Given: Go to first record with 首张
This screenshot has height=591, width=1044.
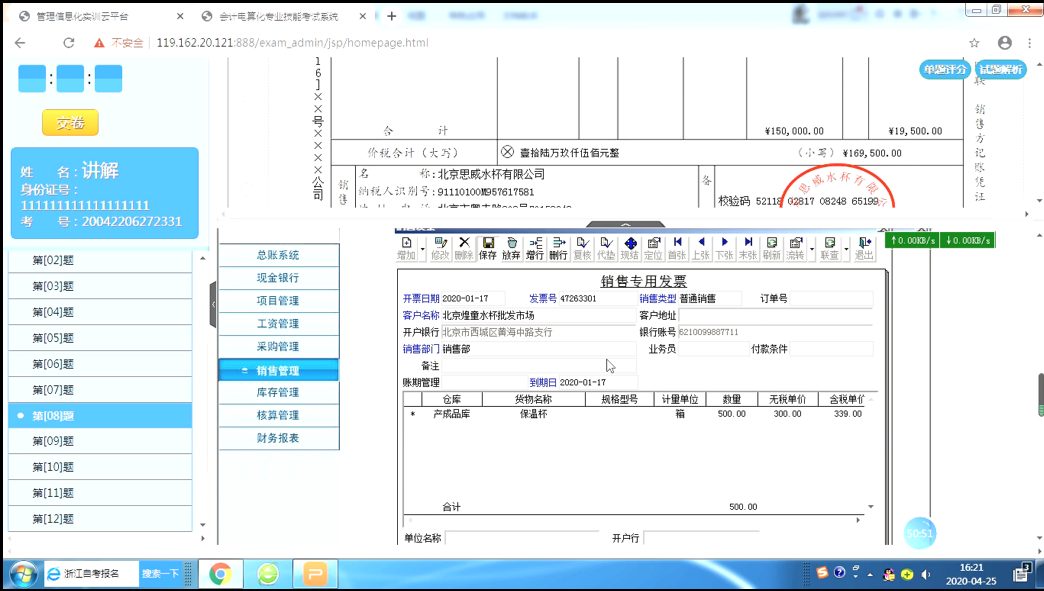Looking at the screenshot, I should pyautogui.click(x=677, y=248).
